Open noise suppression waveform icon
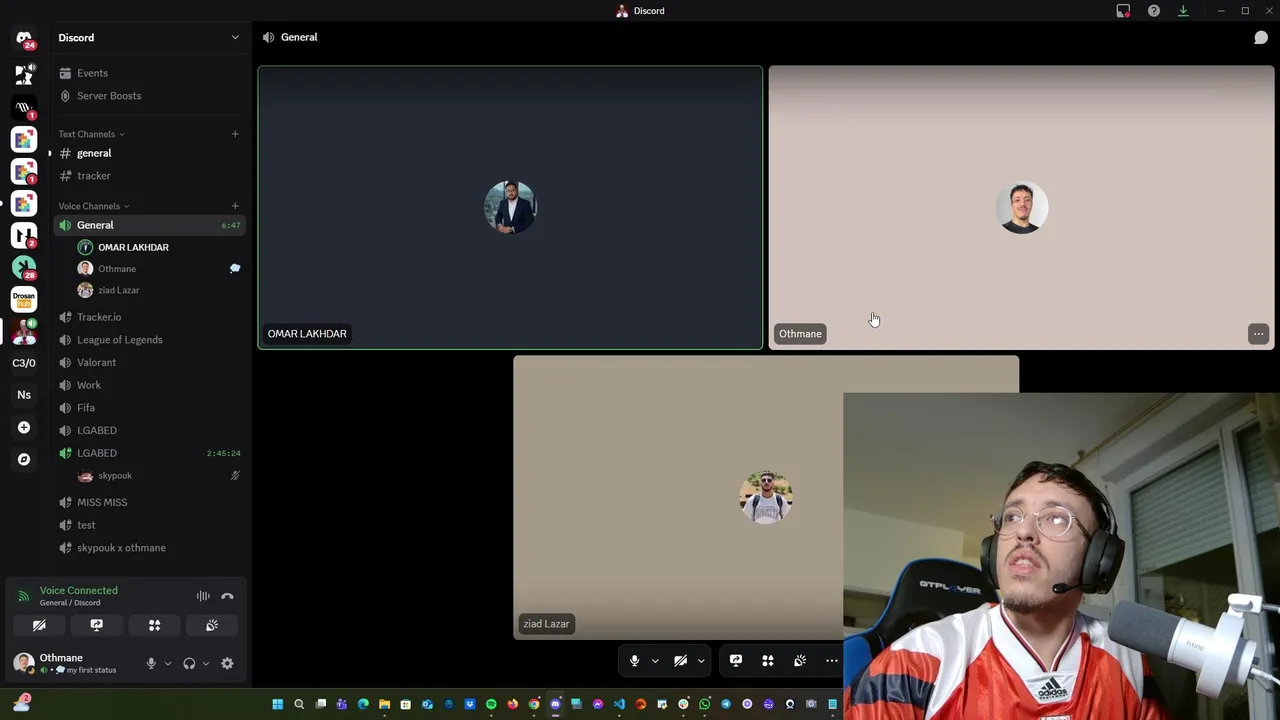 pyautogui.click(x=203, y=596)
